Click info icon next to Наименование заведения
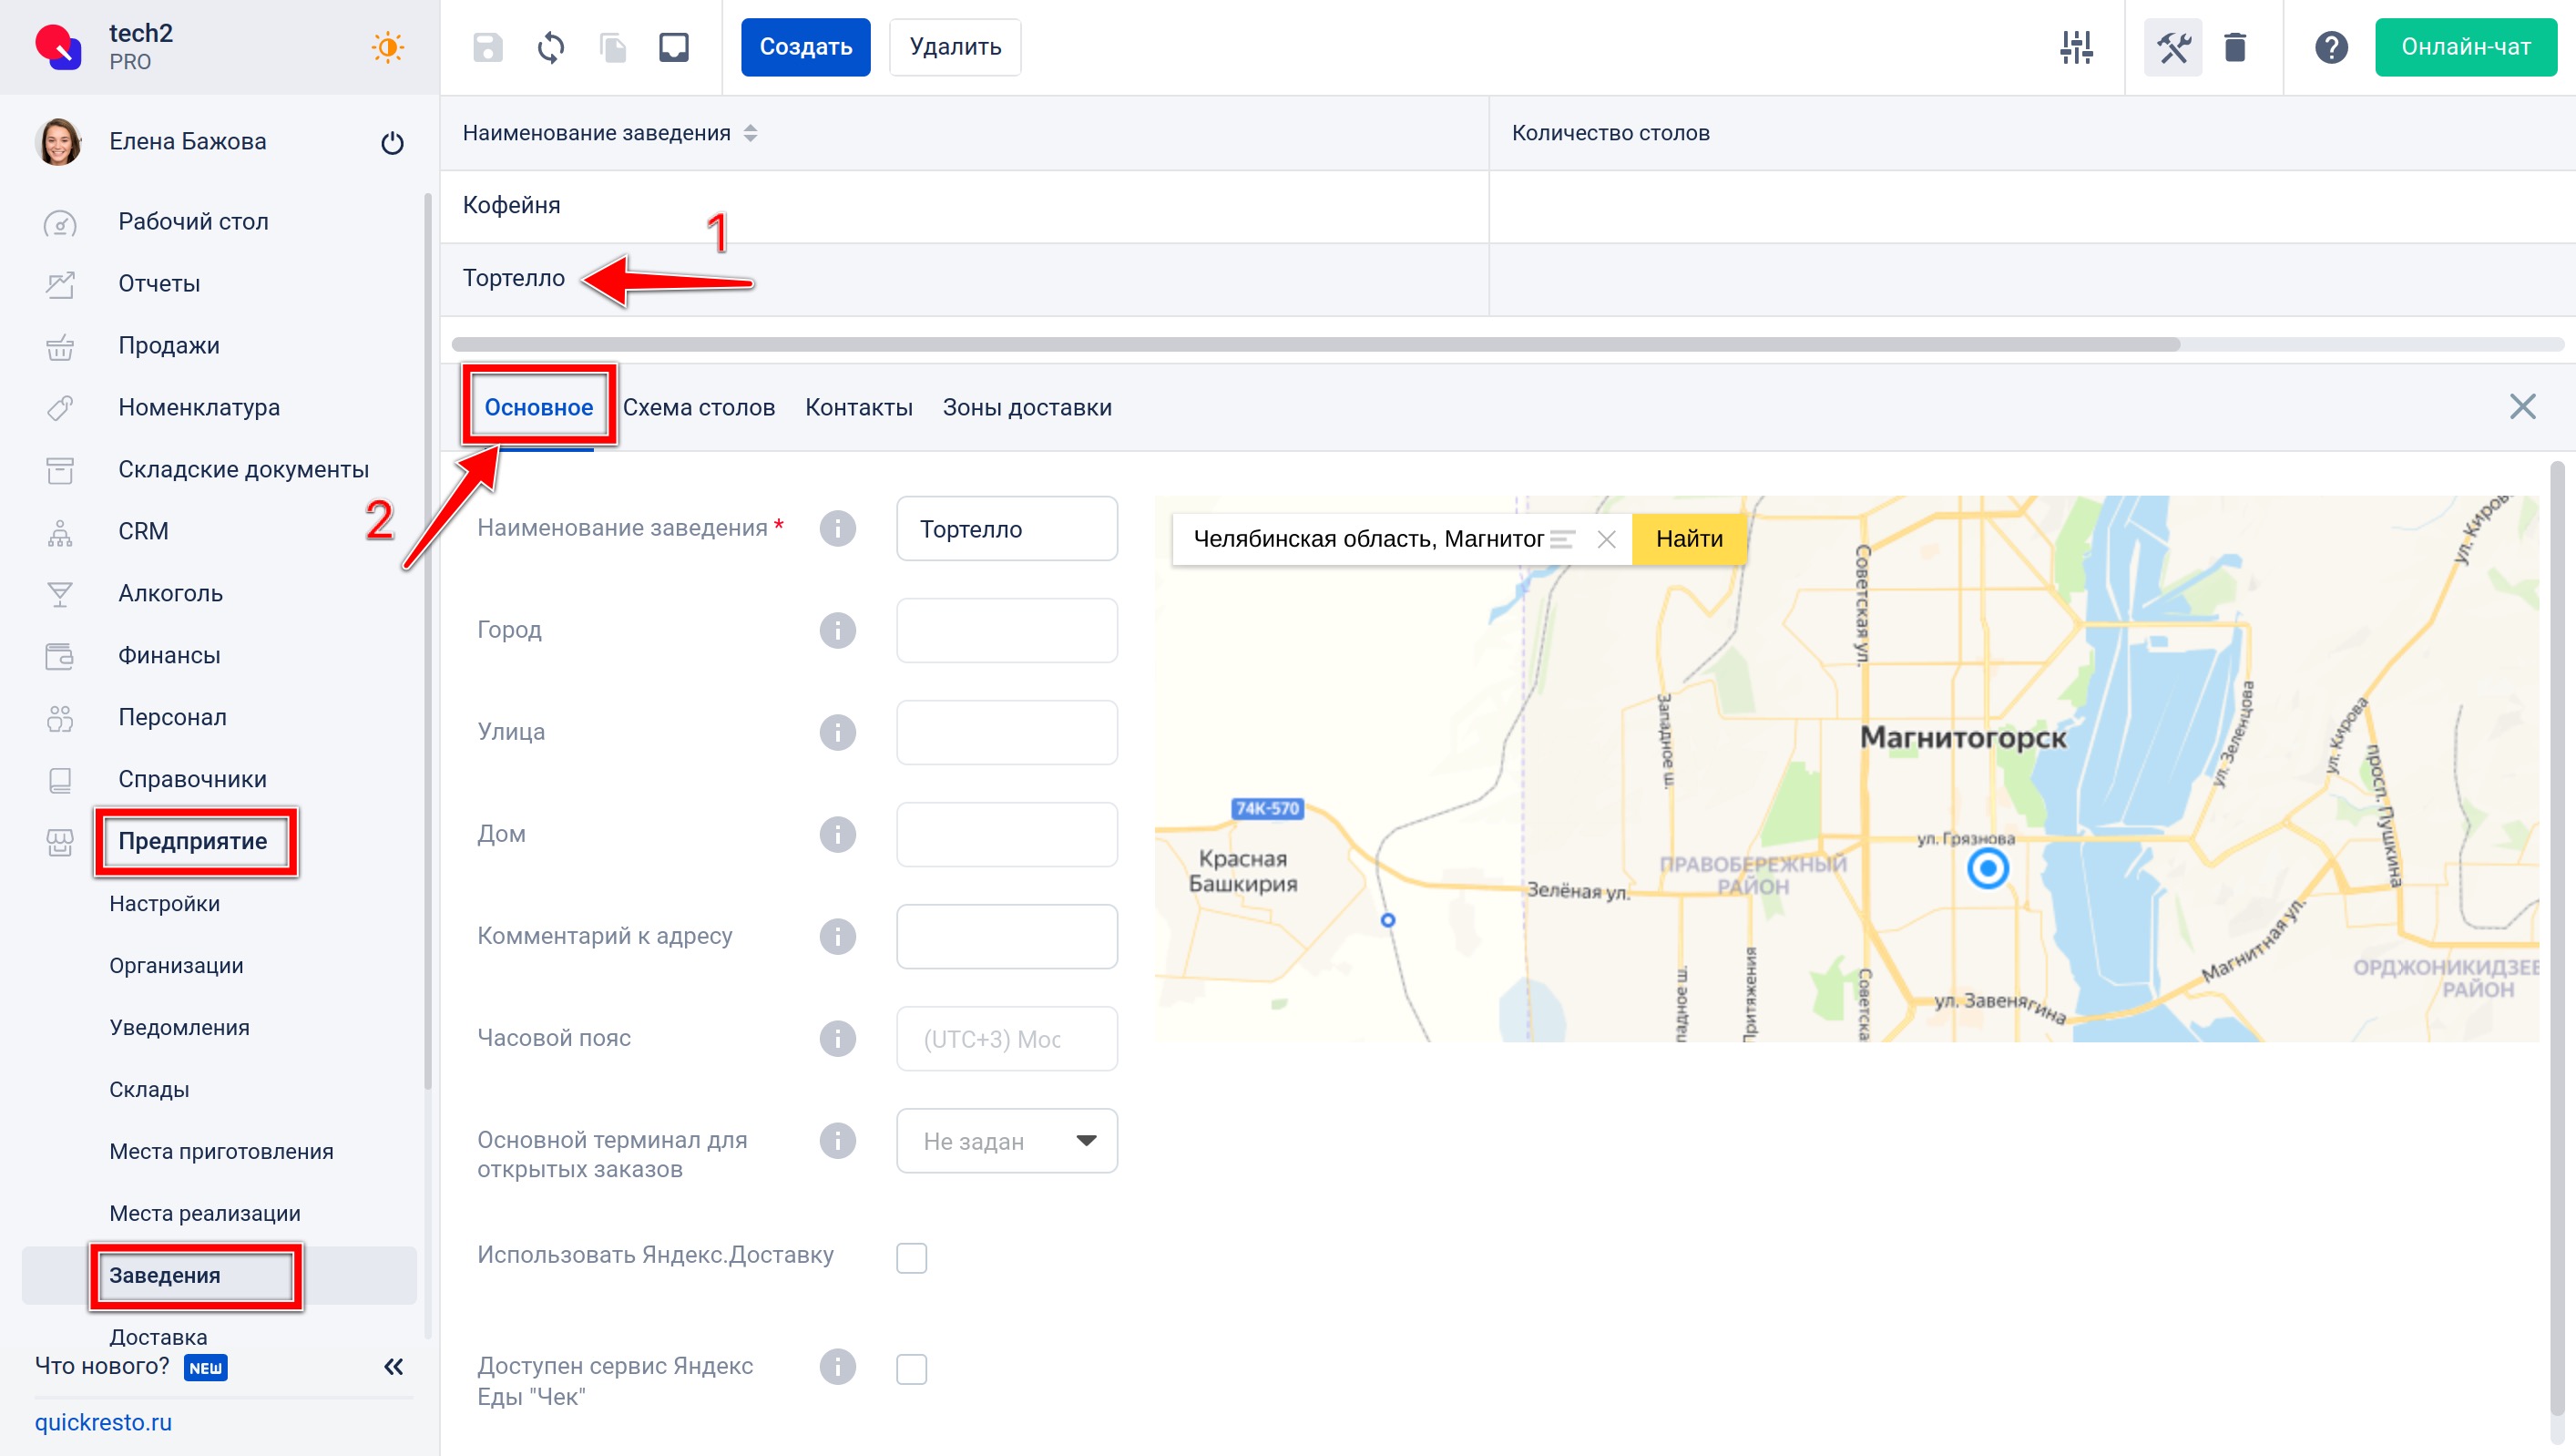Image resolution: width=2576 pixels, height=1456 pixels. coord(837,528)
